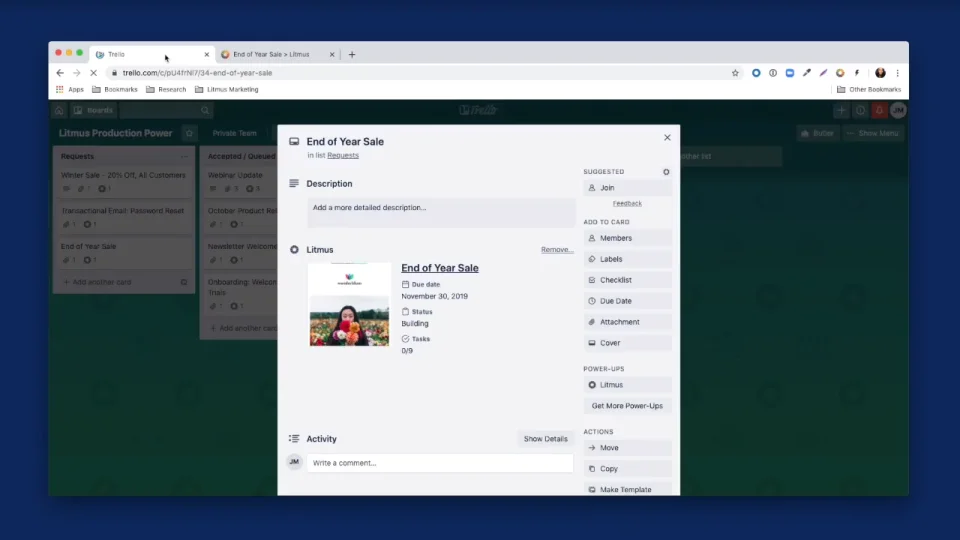
Task: Click the Litmus power-up section icon
Action: [294, 250]
